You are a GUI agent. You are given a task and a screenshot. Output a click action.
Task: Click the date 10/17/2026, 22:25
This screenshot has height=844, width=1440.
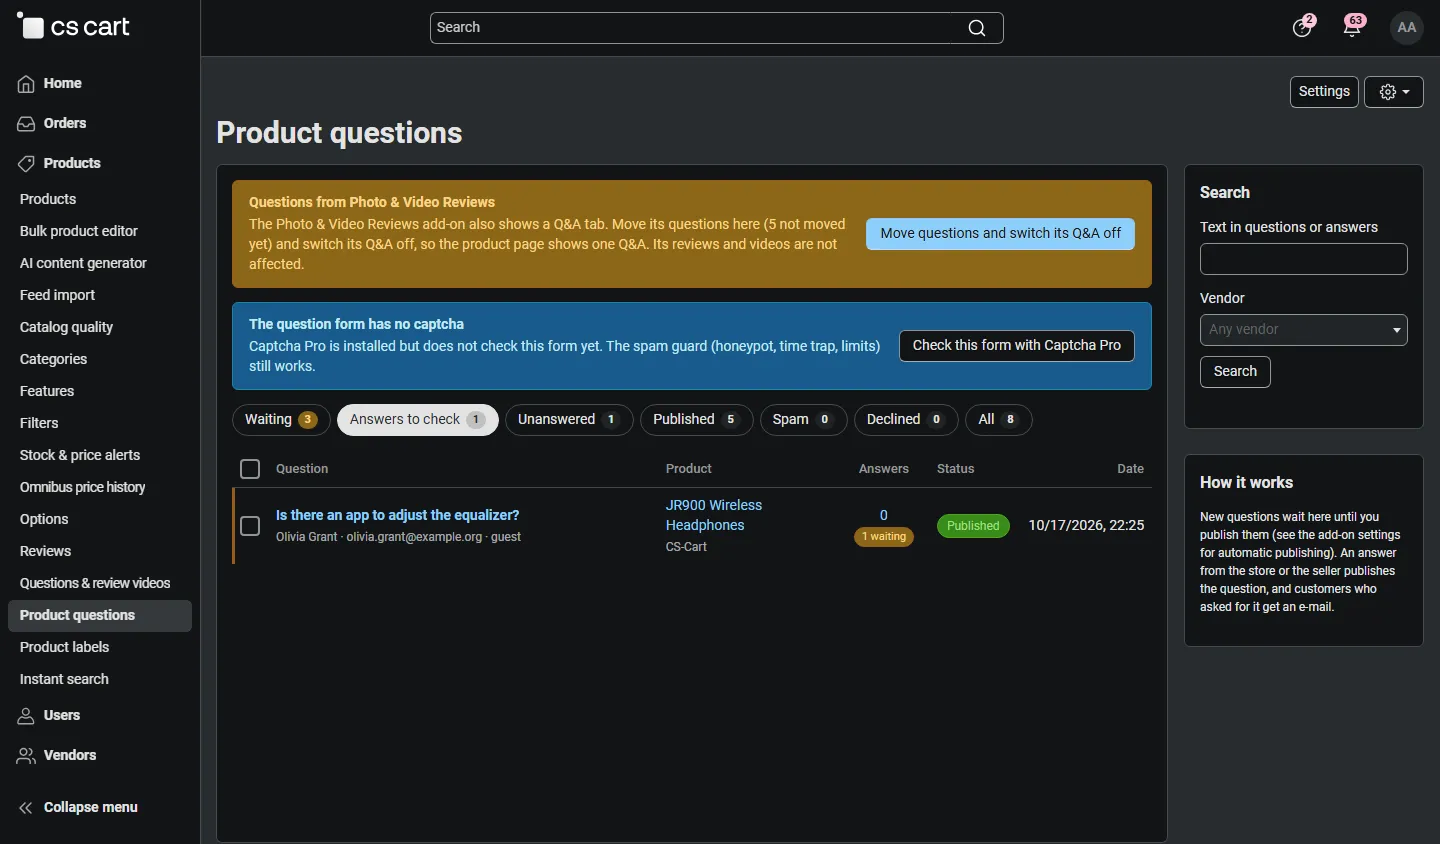point(1086,526)
